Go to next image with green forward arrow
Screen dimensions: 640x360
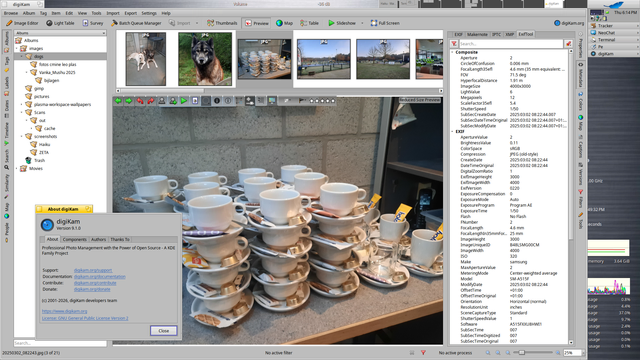click(129, 101)
